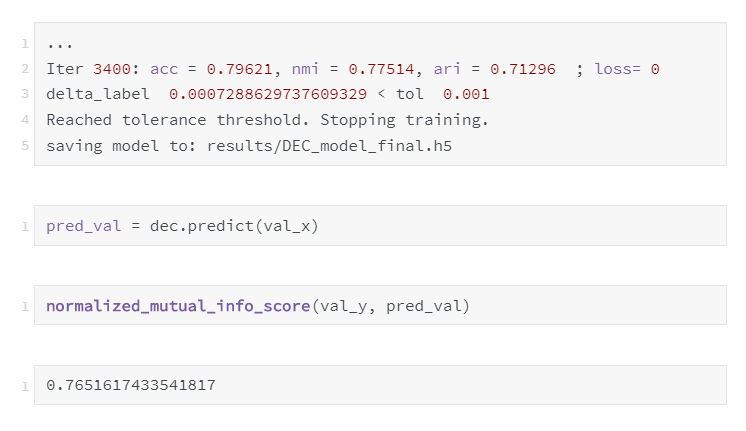The width and height of the screenshot is (746, 431).
Task: Click the 'Reached tolerance threshold' line
Action: tap(267, 119)
